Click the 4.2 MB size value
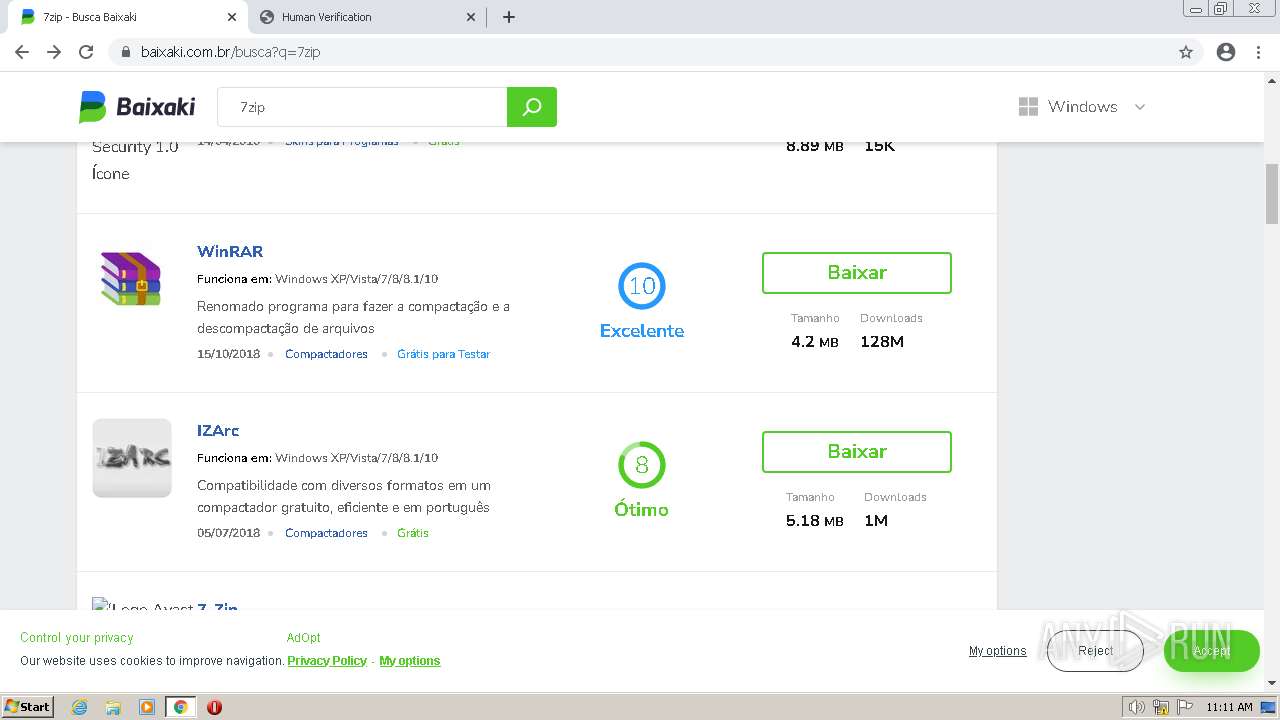The width and height of the screenshot is (1280, 720). pyautogui.click(x=815, y=342)
